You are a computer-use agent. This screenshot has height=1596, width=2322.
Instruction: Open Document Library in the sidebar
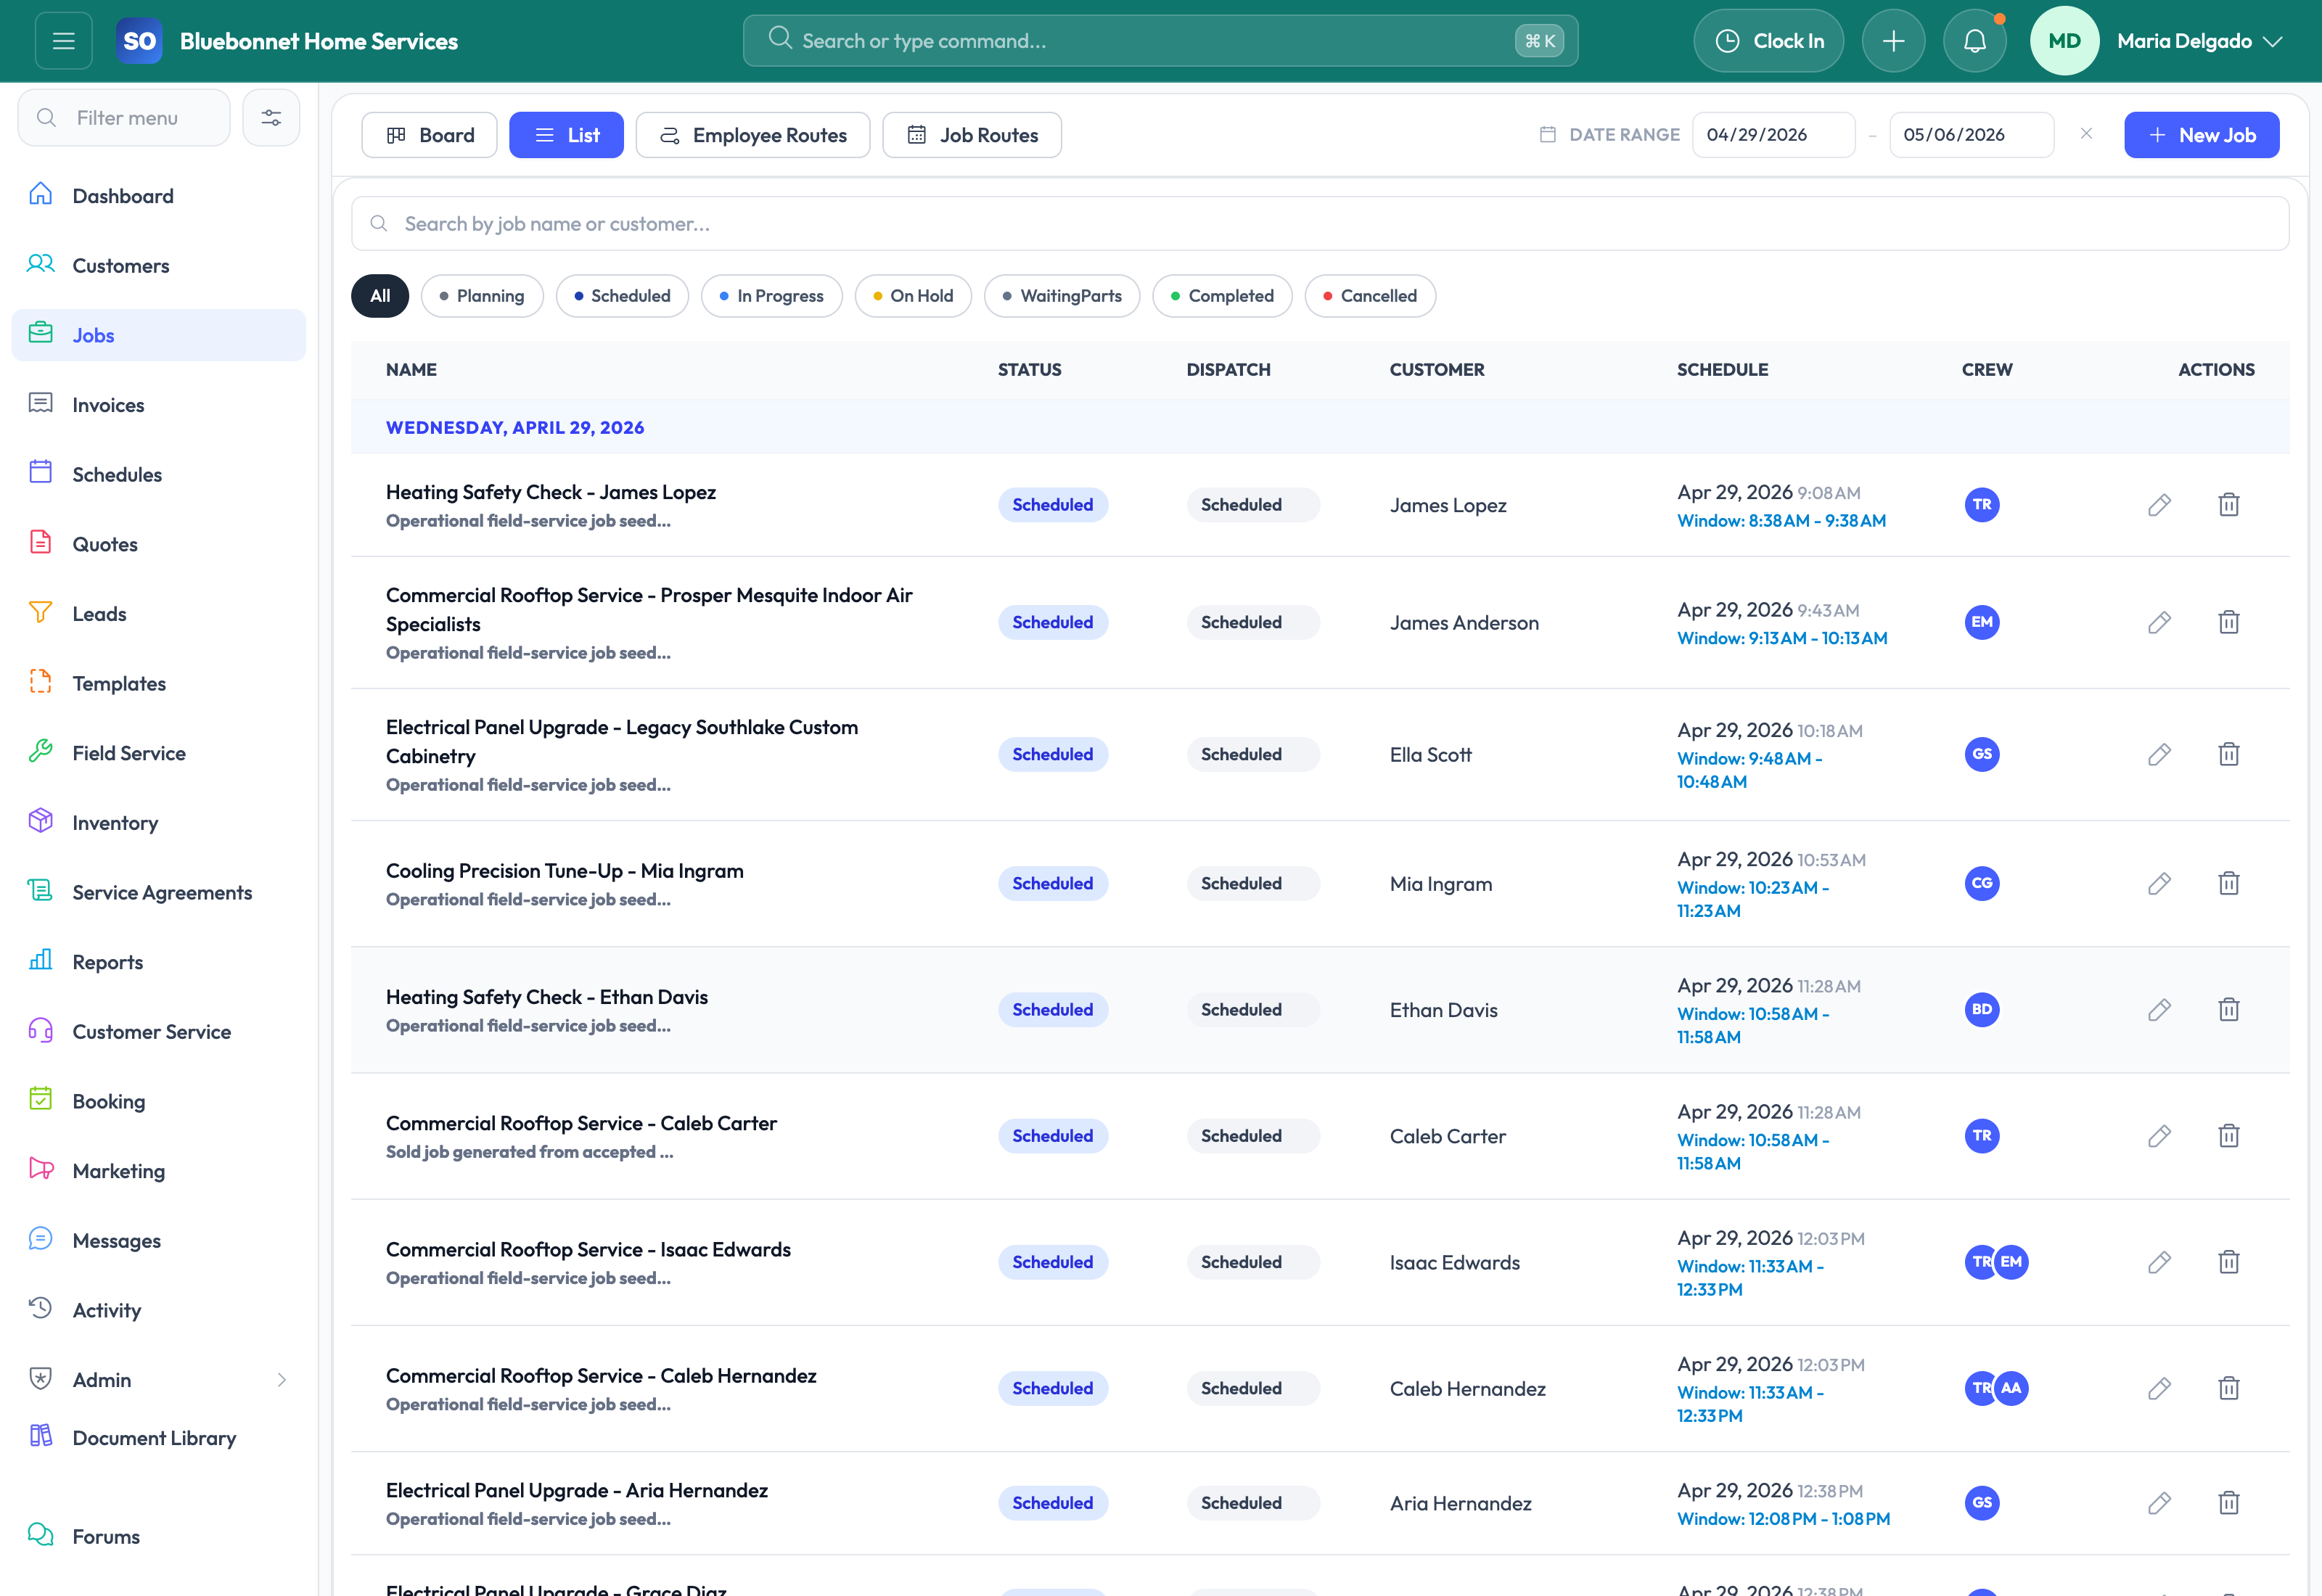(x=159, y=1438)
